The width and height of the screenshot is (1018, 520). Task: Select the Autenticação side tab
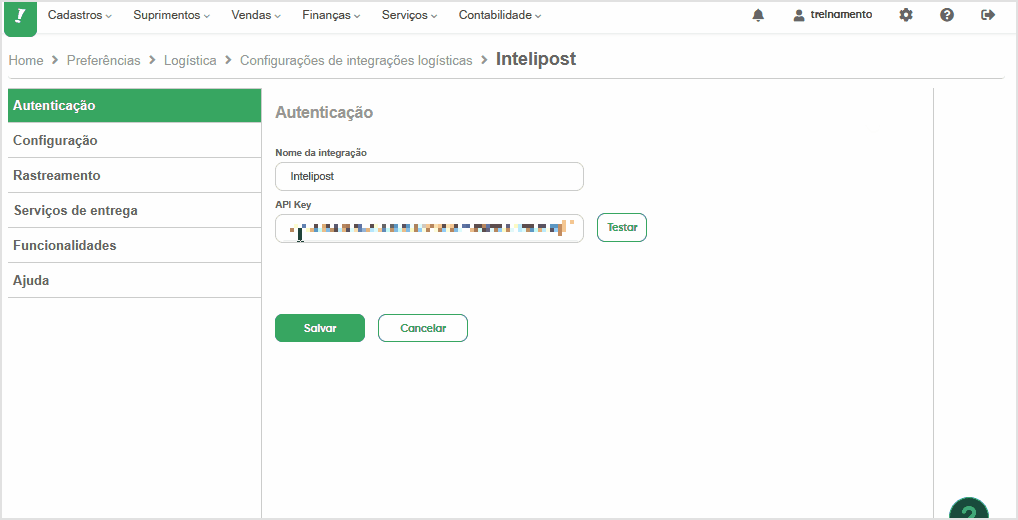tap(134, 105)
